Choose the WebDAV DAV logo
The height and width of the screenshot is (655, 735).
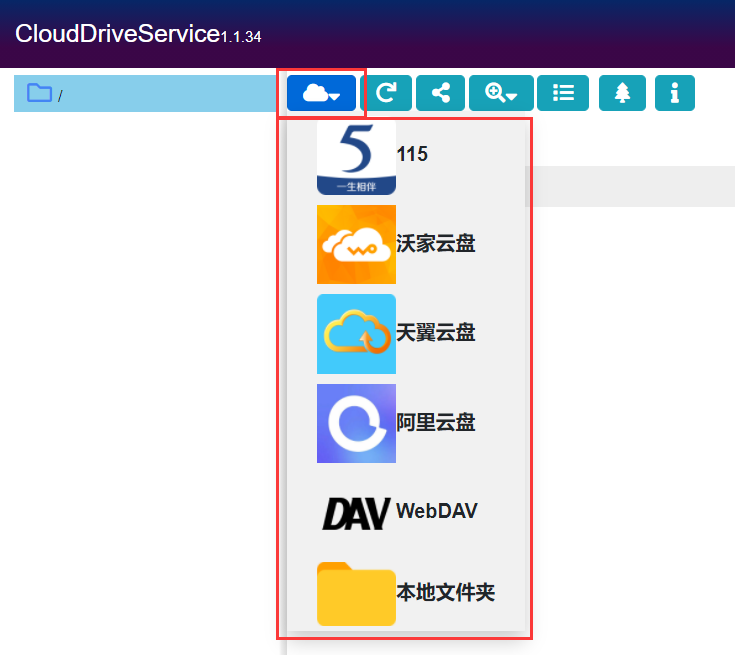tap(356, 513)
